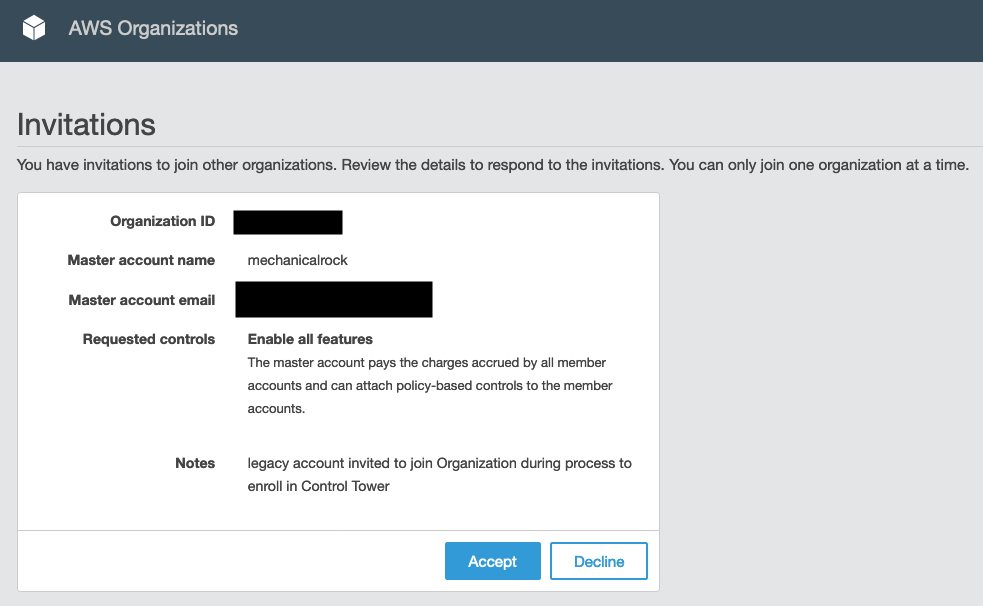Click the Requested controls label
The height and width of the screenshot is (606, 983).
149,339
